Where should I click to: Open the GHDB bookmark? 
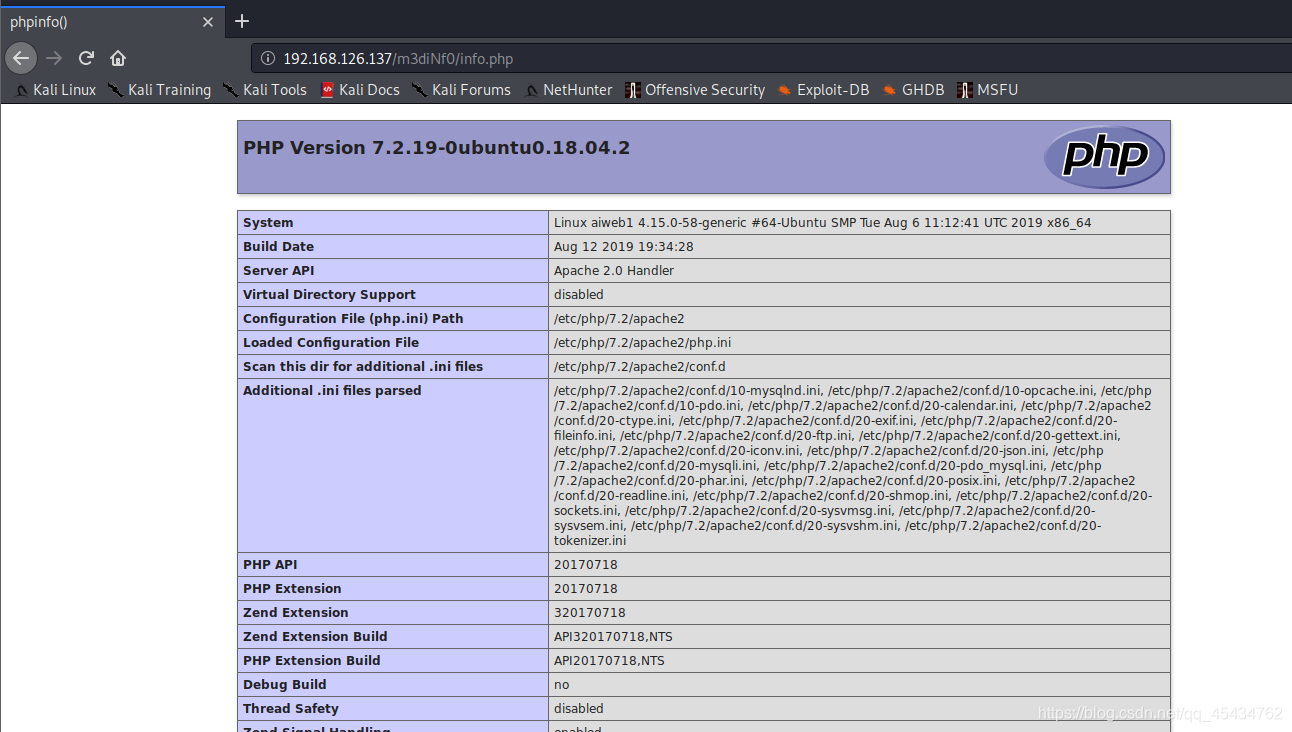coord(913,90)
